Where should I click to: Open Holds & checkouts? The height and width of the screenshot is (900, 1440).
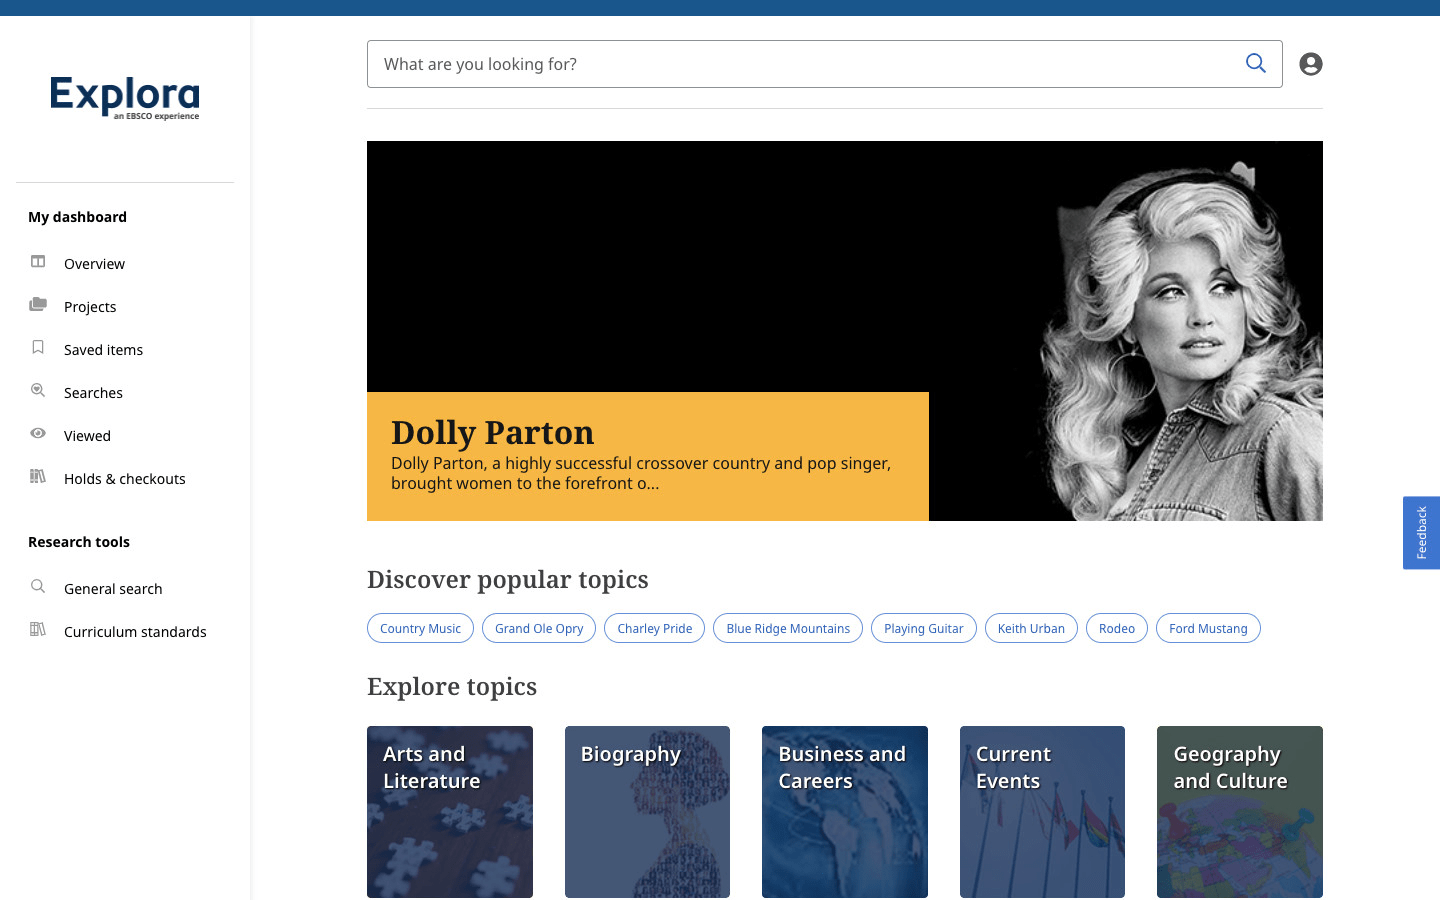click(125, 479)
